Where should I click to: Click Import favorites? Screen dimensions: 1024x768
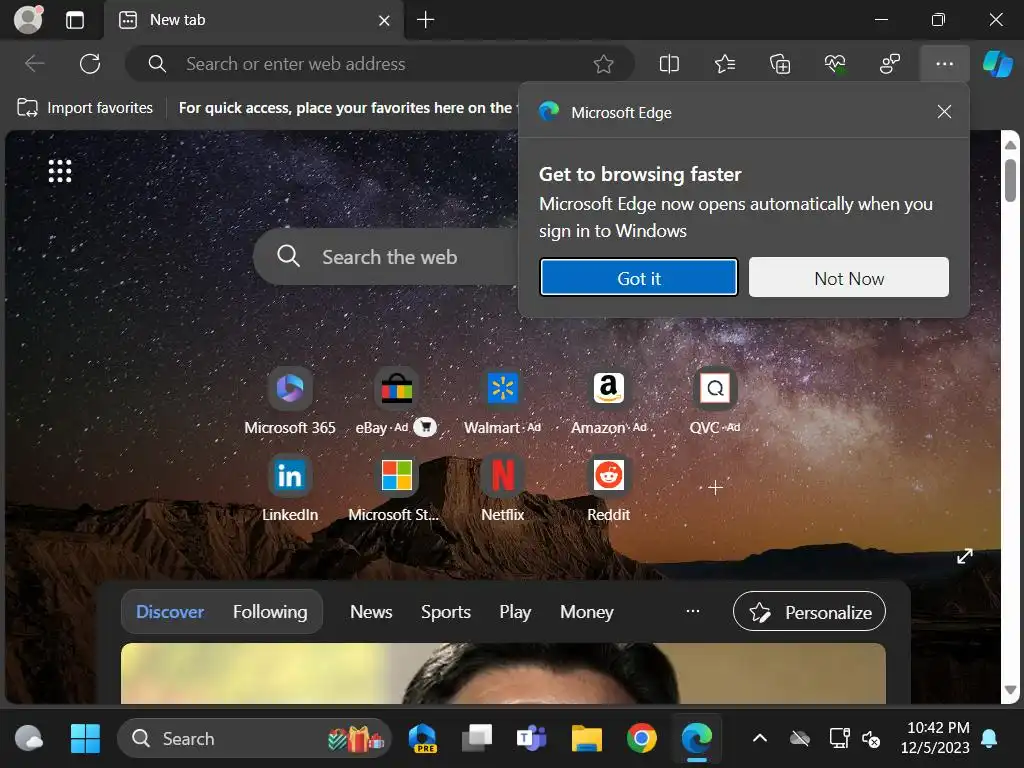pyautogui.click(x=85, y=108)
